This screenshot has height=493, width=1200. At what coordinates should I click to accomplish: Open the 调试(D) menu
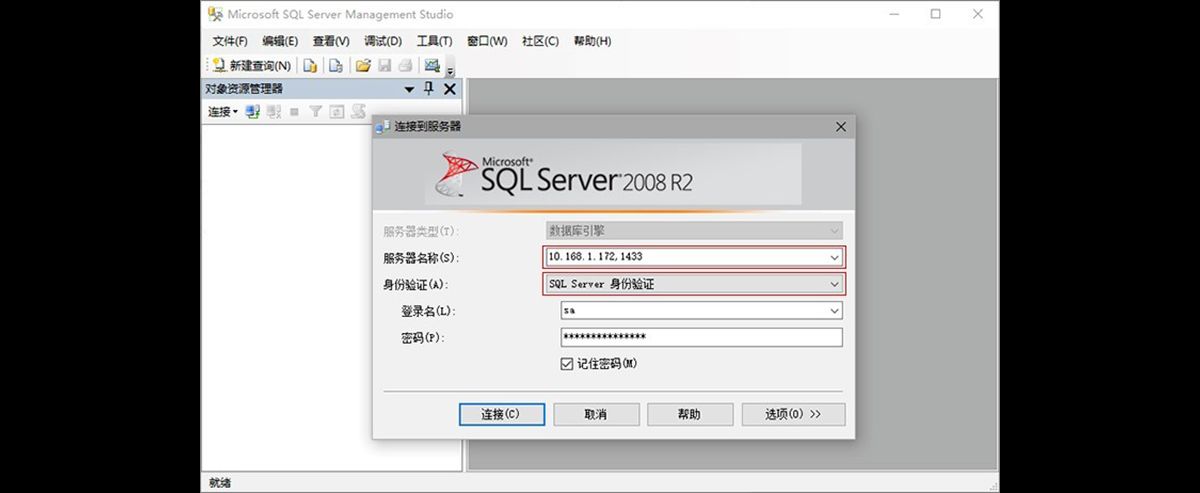click(383, 41)
